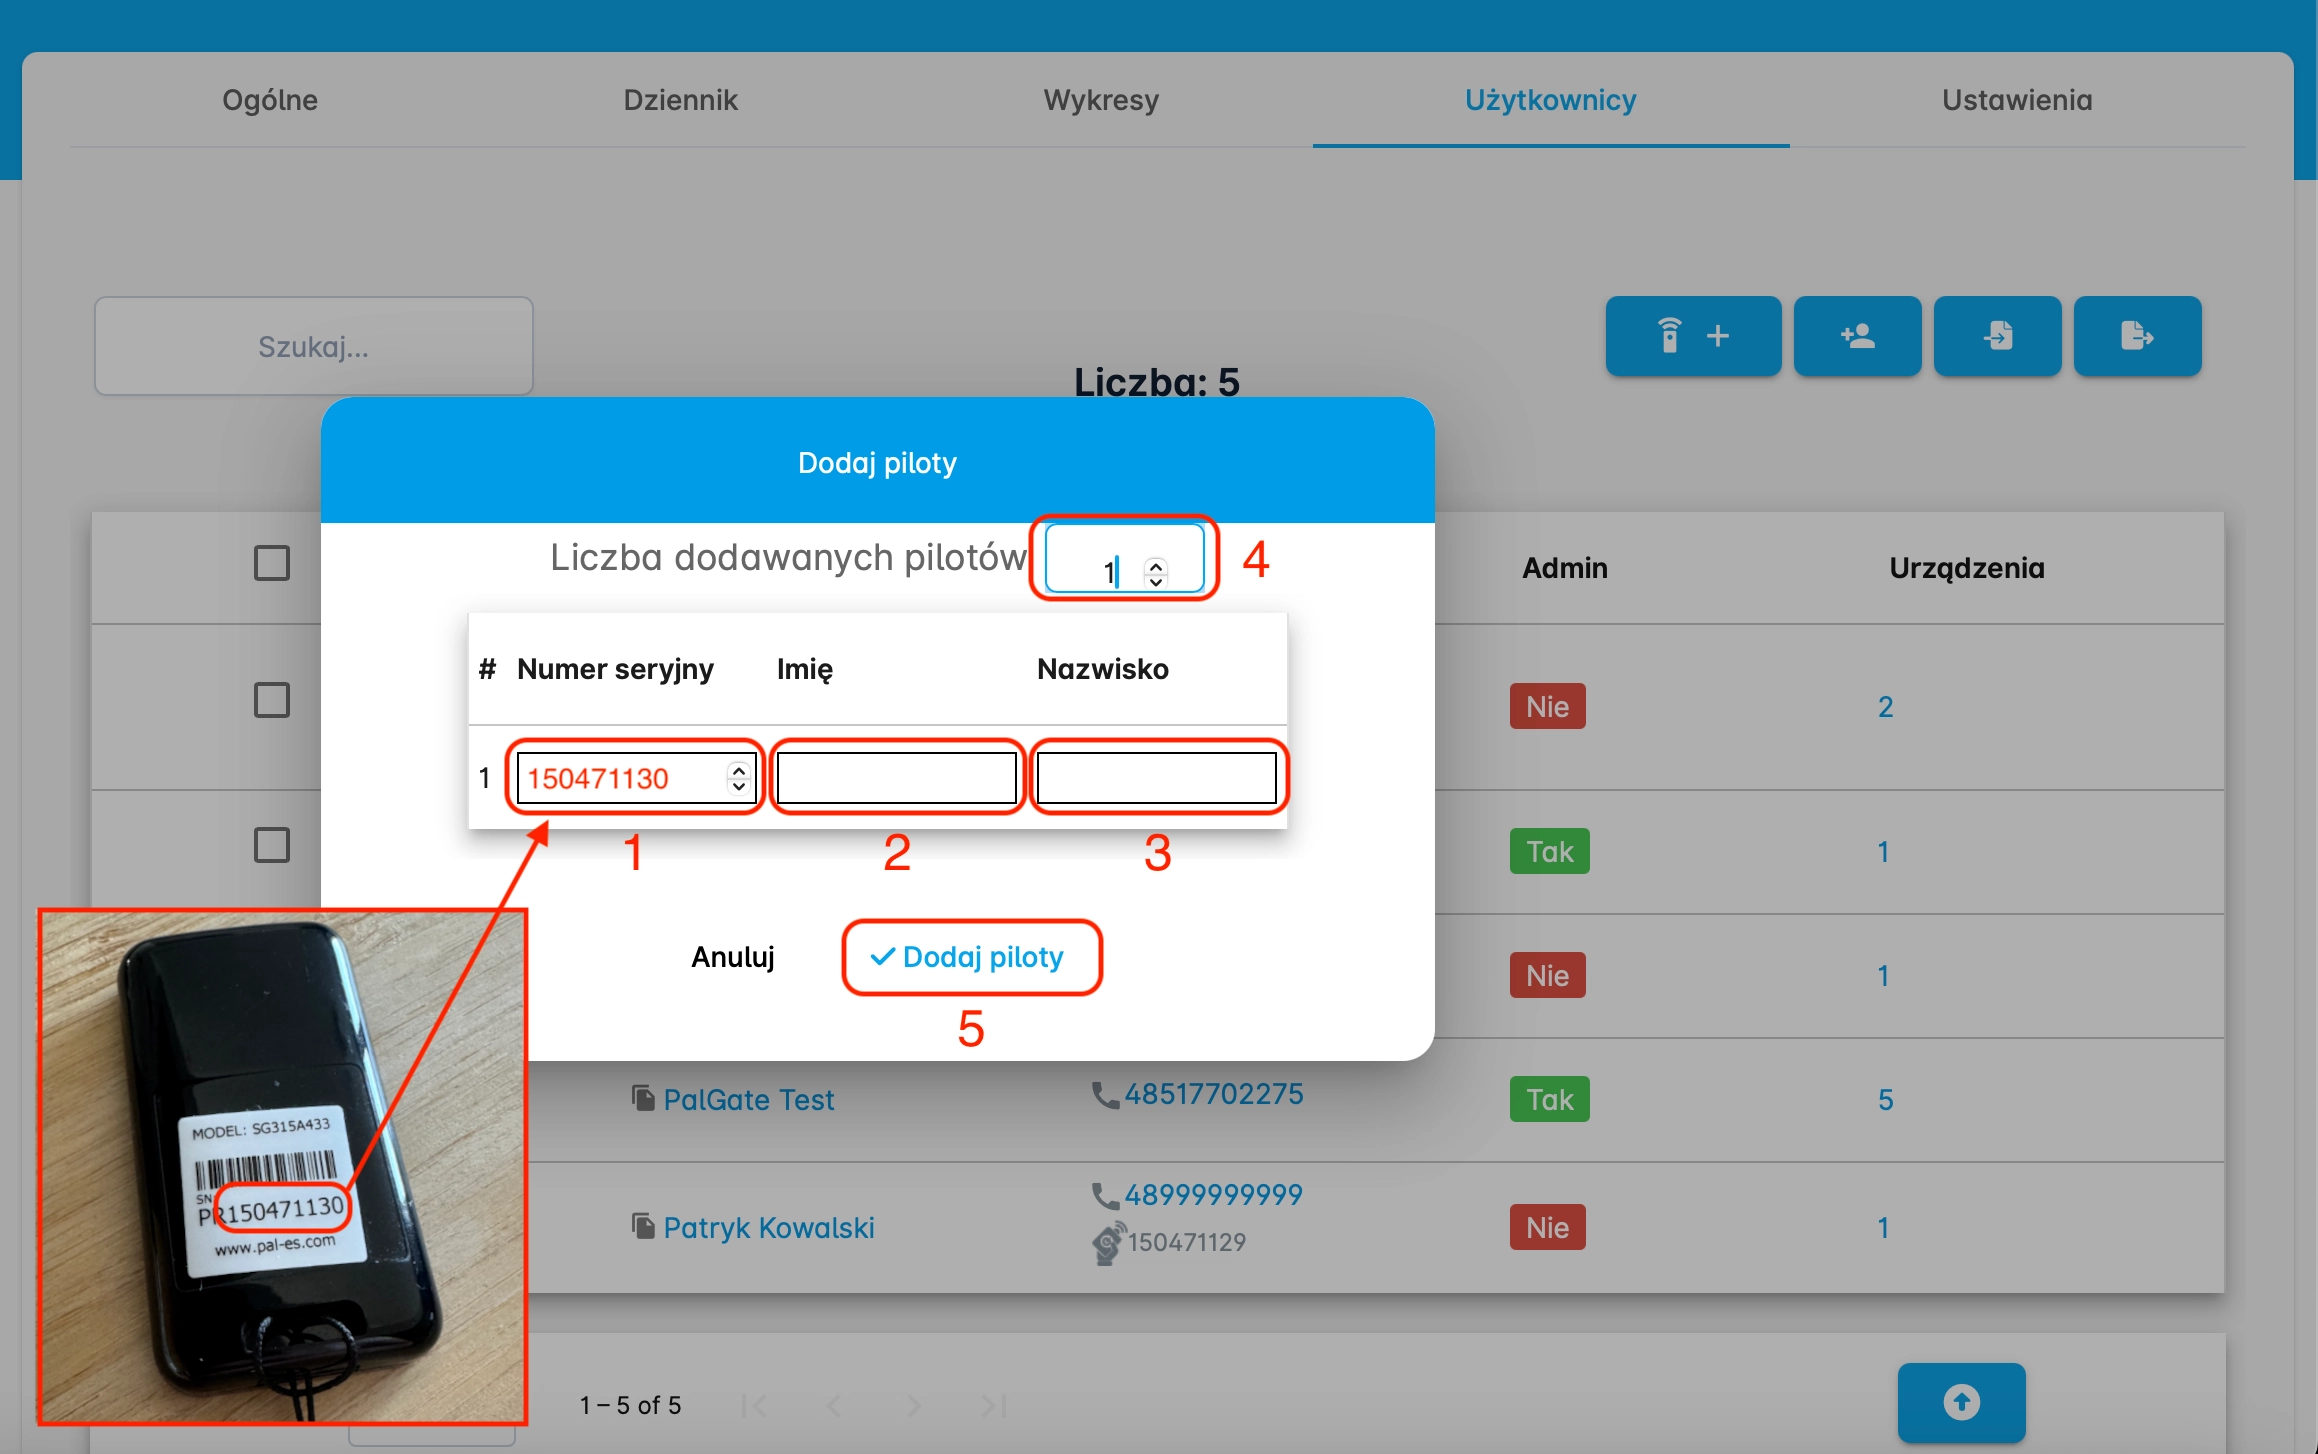Check the first user row checkbox
Image resolution: width=2318 pixels, height=1454 pixels.
[x=272, y=700]
